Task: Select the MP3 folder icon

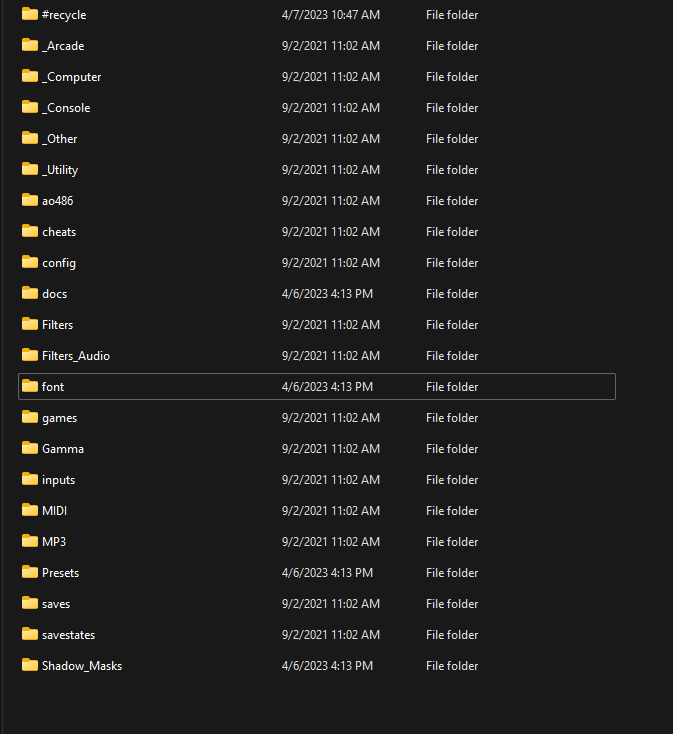Action: (30, 541)
